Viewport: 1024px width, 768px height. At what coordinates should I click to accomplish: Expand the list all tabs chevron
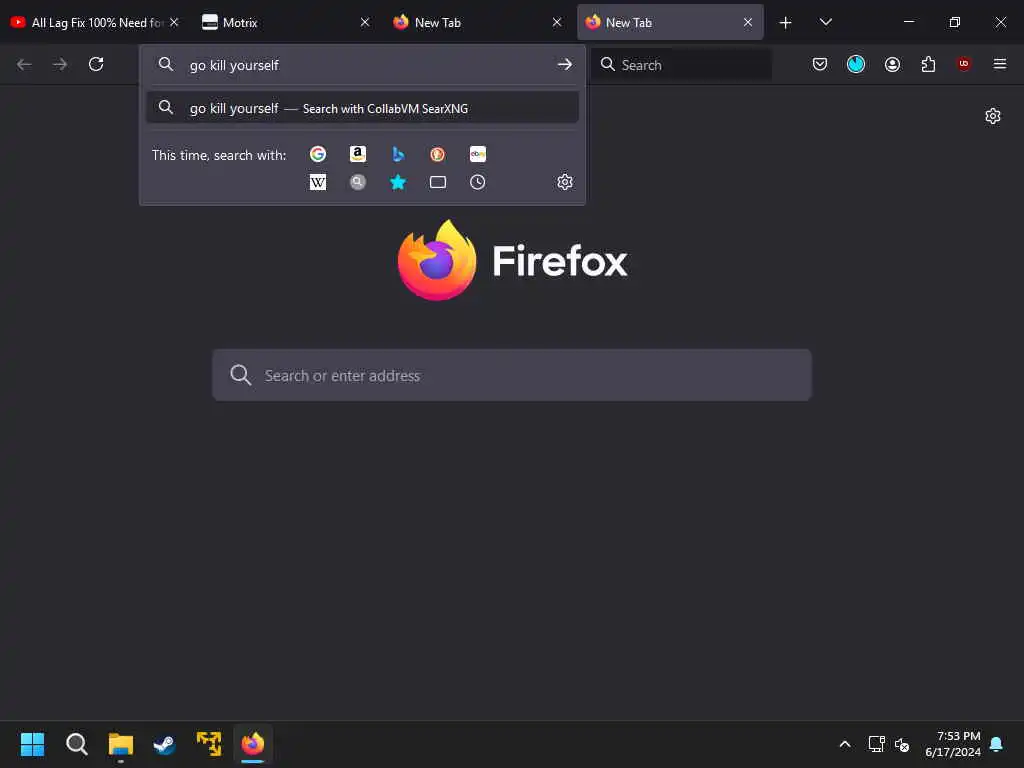click(825, 22)
